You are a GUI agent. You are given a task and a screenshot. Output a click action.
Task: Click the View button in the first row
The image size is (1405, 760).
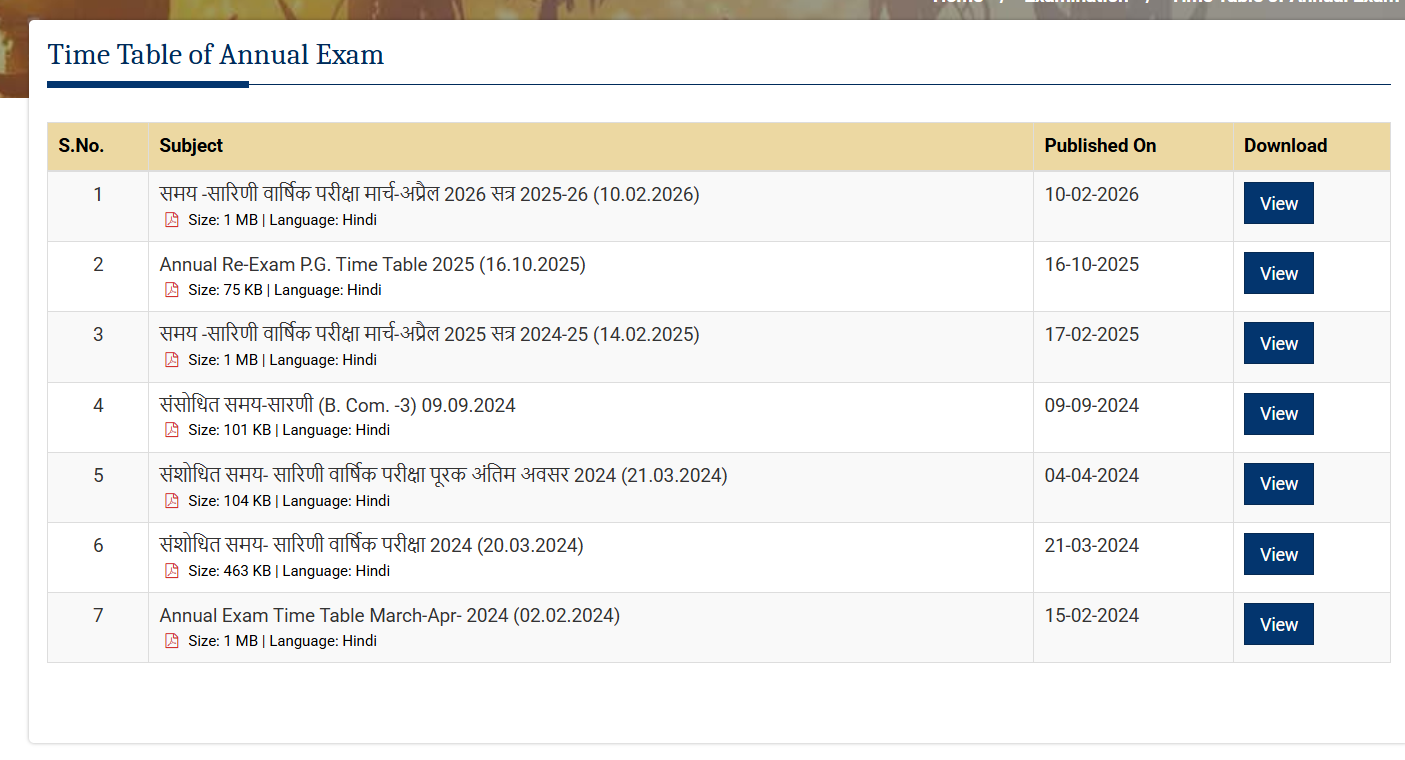coord(1278,203)
